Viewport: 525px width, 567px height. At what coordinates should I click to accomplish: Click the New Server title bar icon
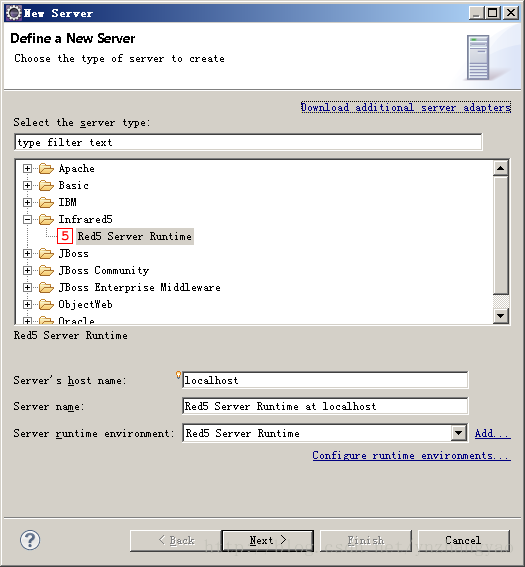pos(14,13)
